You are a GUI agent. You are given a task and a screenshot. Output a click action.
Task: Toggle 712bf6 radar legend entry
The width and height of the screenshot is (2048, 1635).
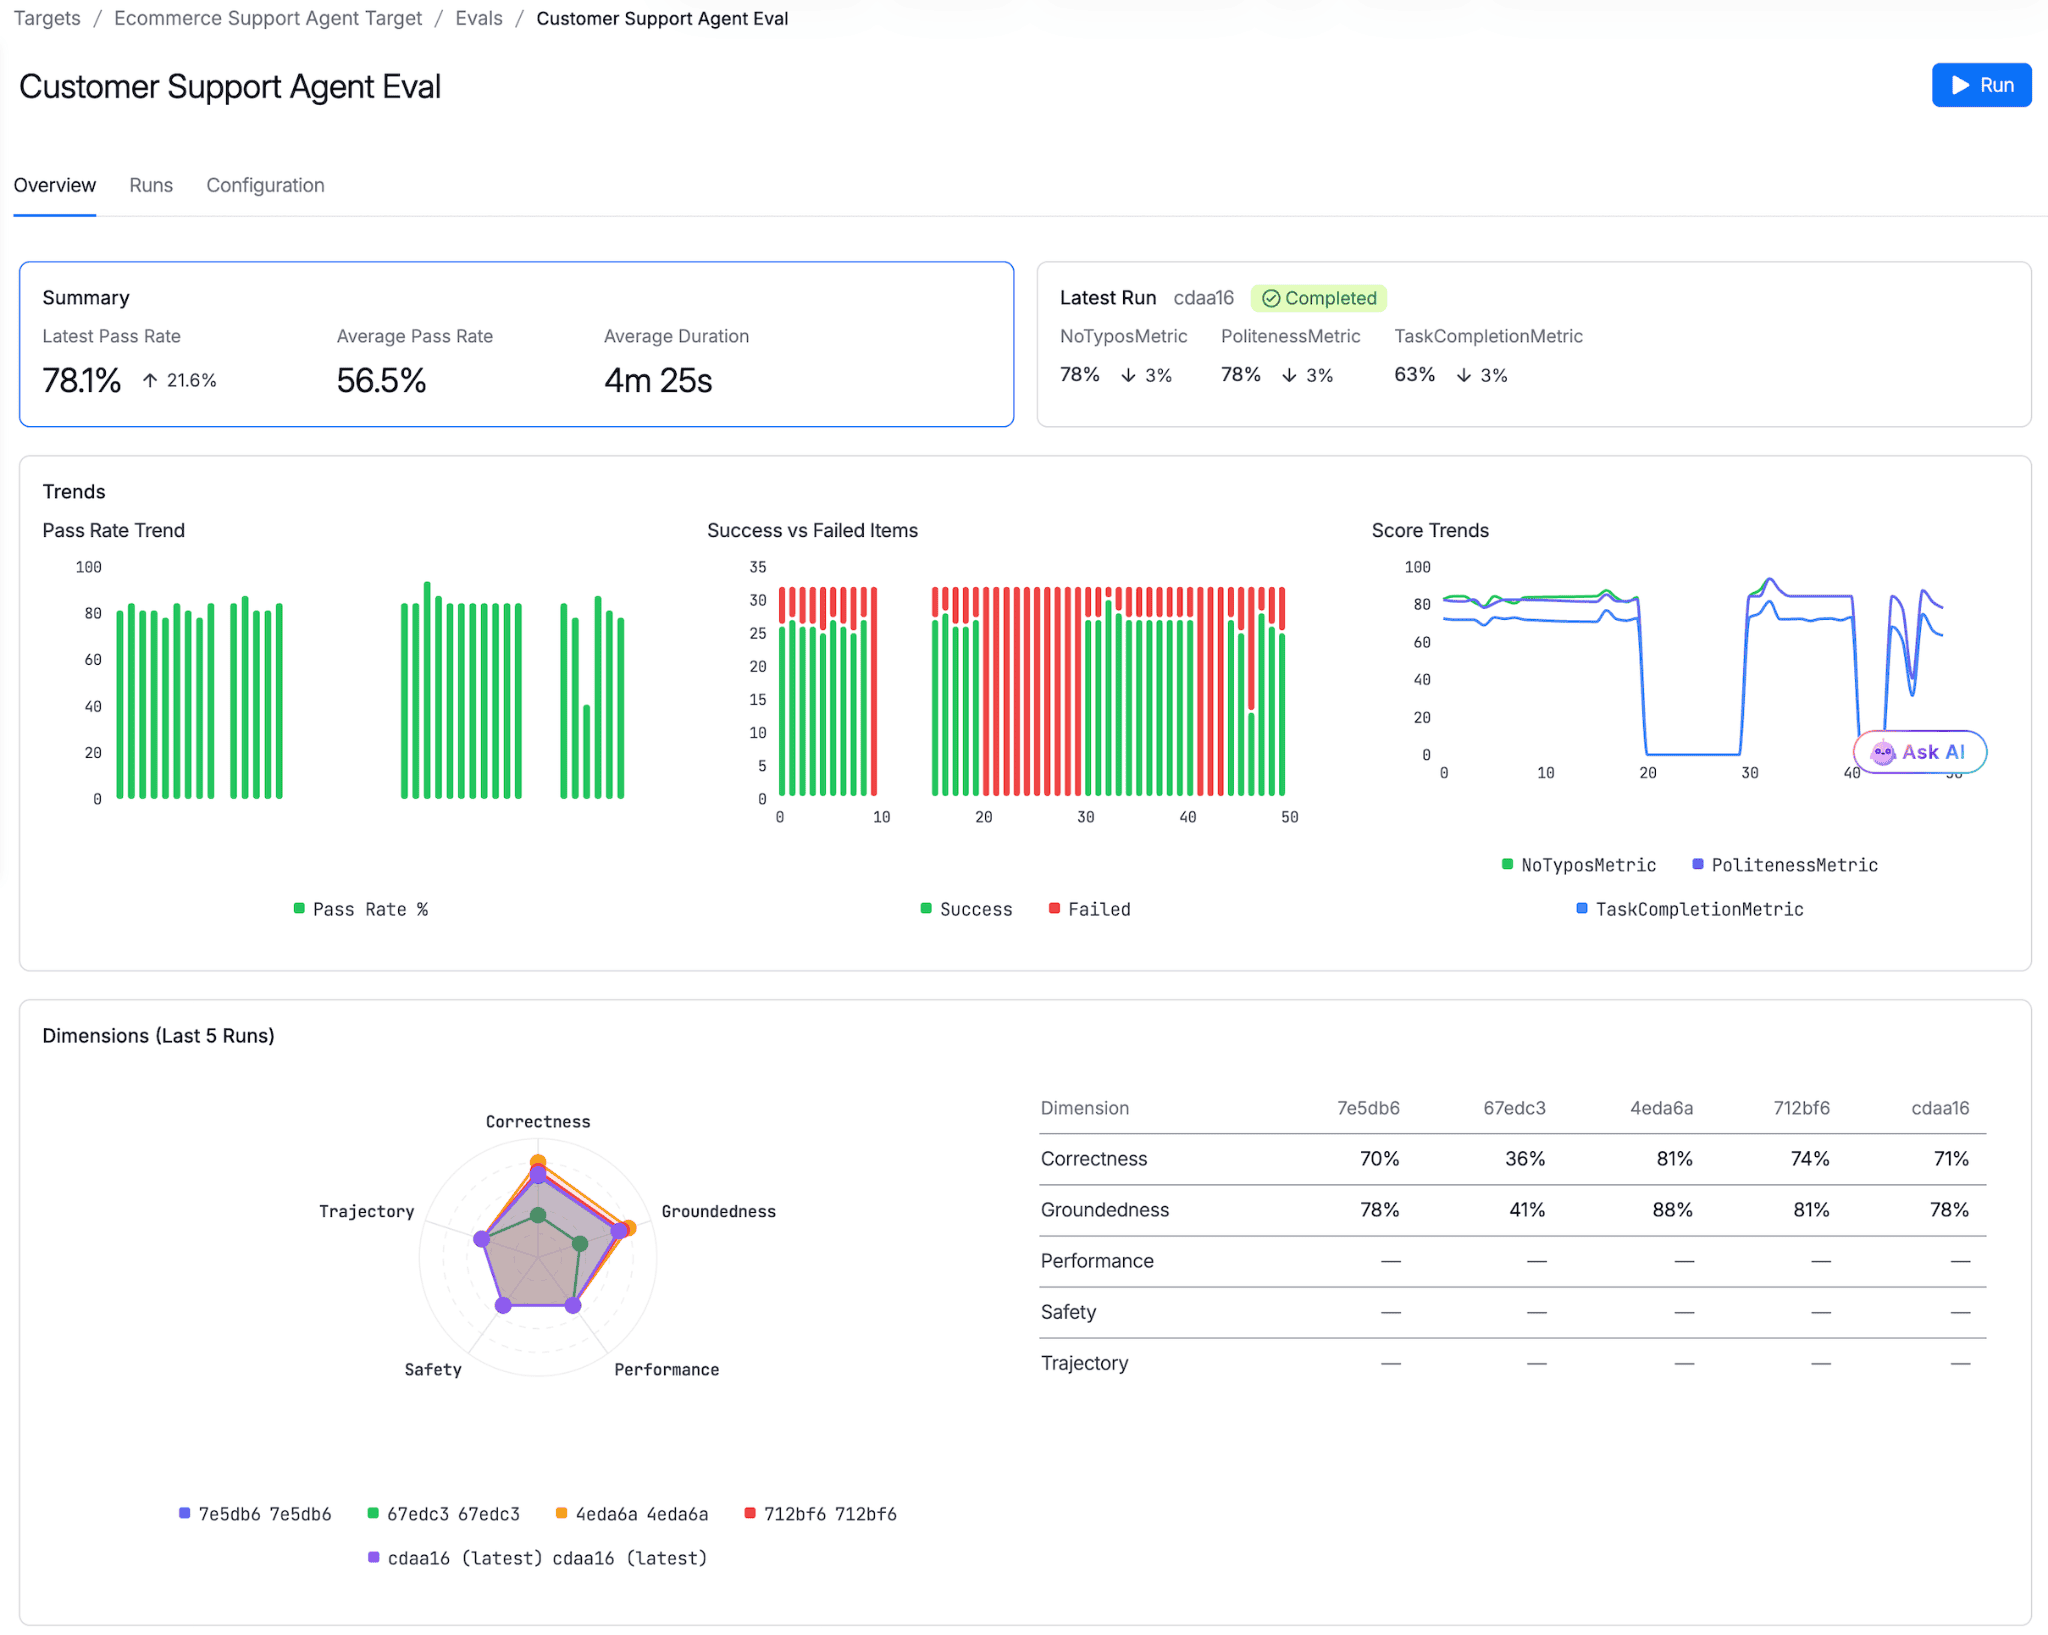(820, 1514)
